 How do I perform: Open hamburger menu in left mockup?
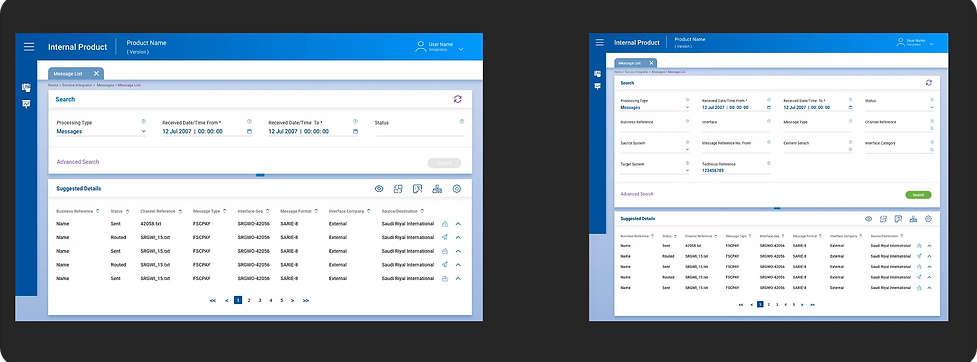tap(29, 47)
